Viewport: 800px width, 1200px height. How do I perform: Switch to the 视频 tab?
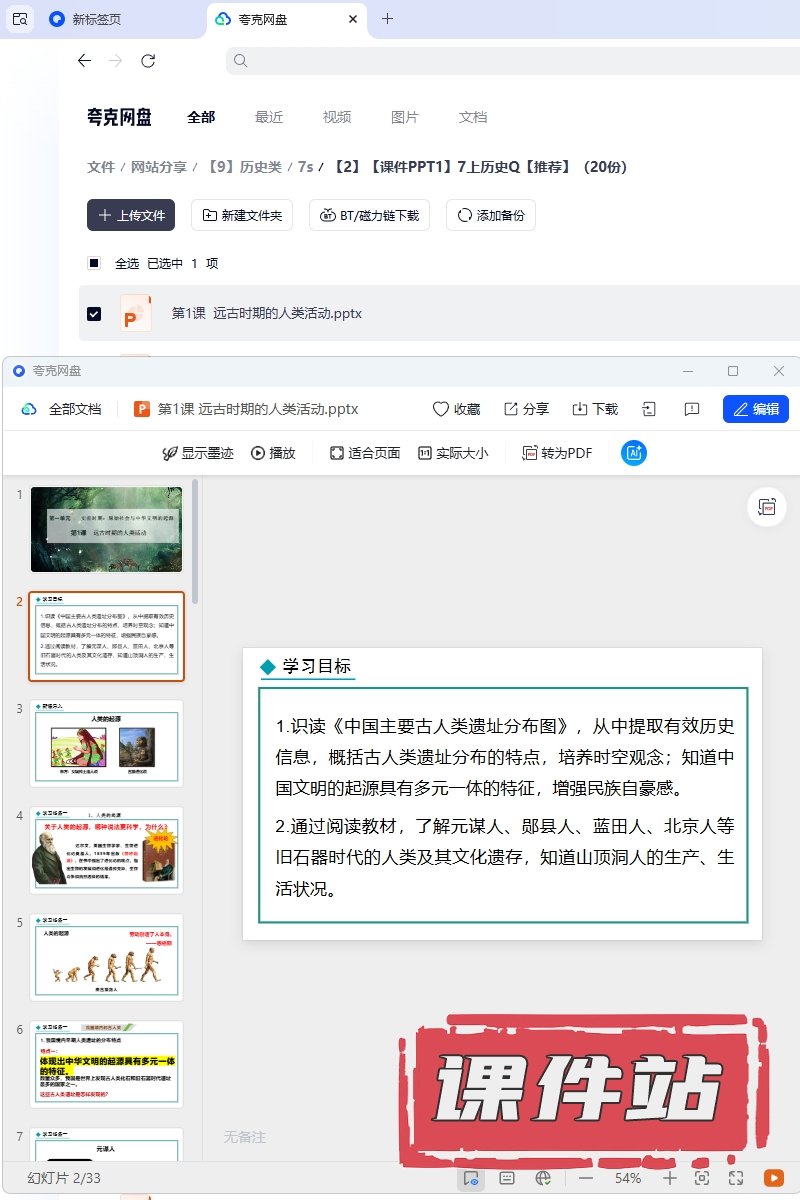(337, 117)
